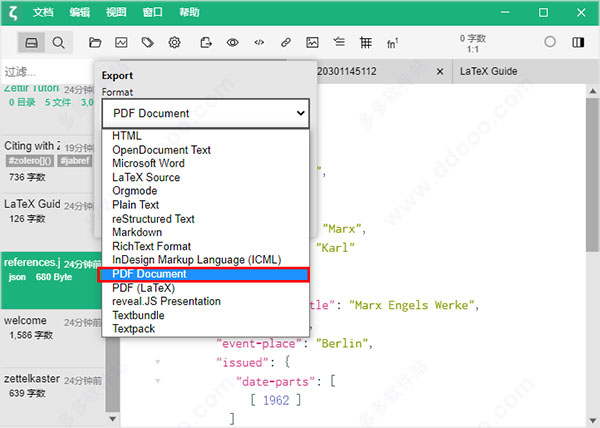The height and width of the screenshot is (428, 600).
Task: Close the 20301145112 tab
Action: pos(440,72)
